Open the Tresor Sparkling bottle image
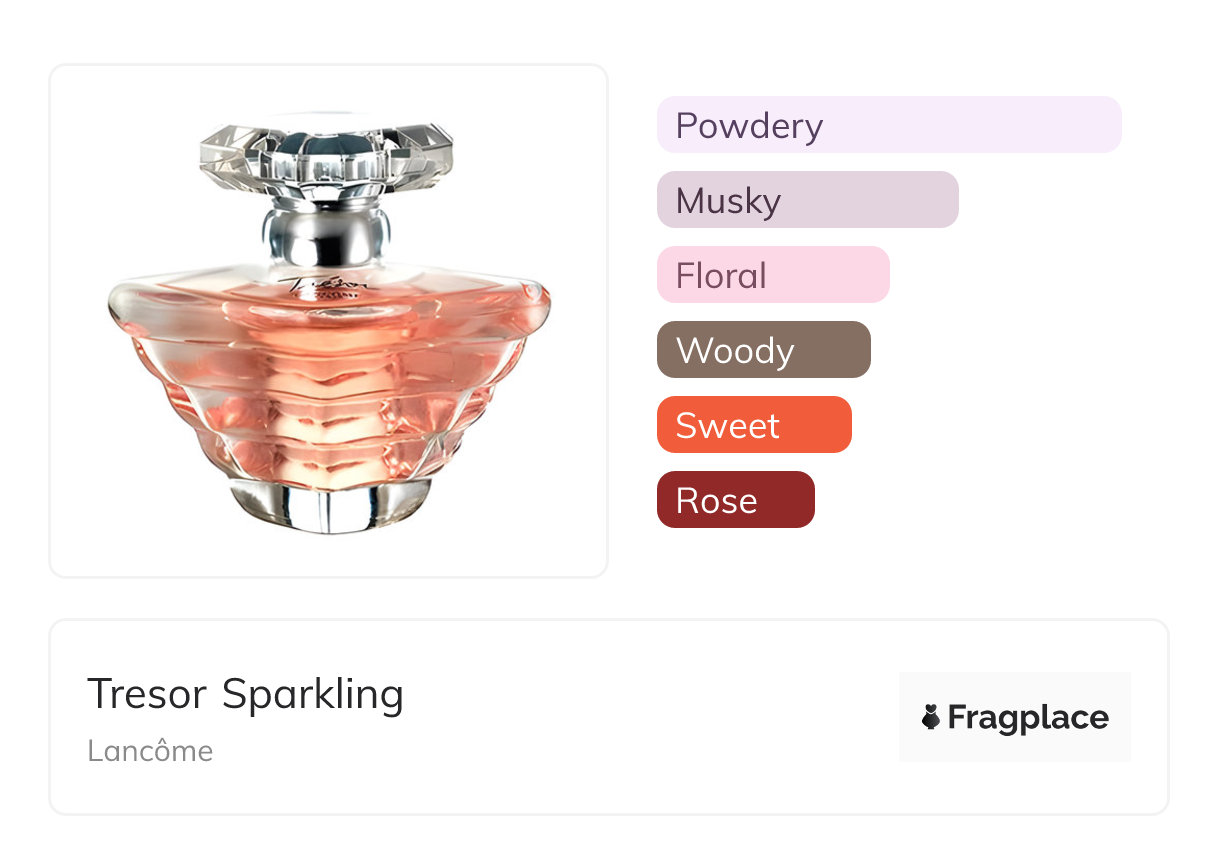The width and height of the screenshot is (1218, 864). pyautogui.click(x=328, y=321)
